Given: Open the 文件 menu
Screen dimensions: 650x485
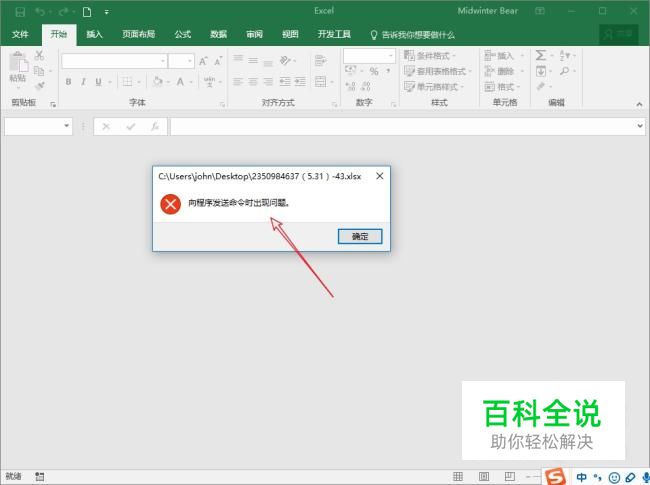Looking at the screenshot, I should 20,34.
